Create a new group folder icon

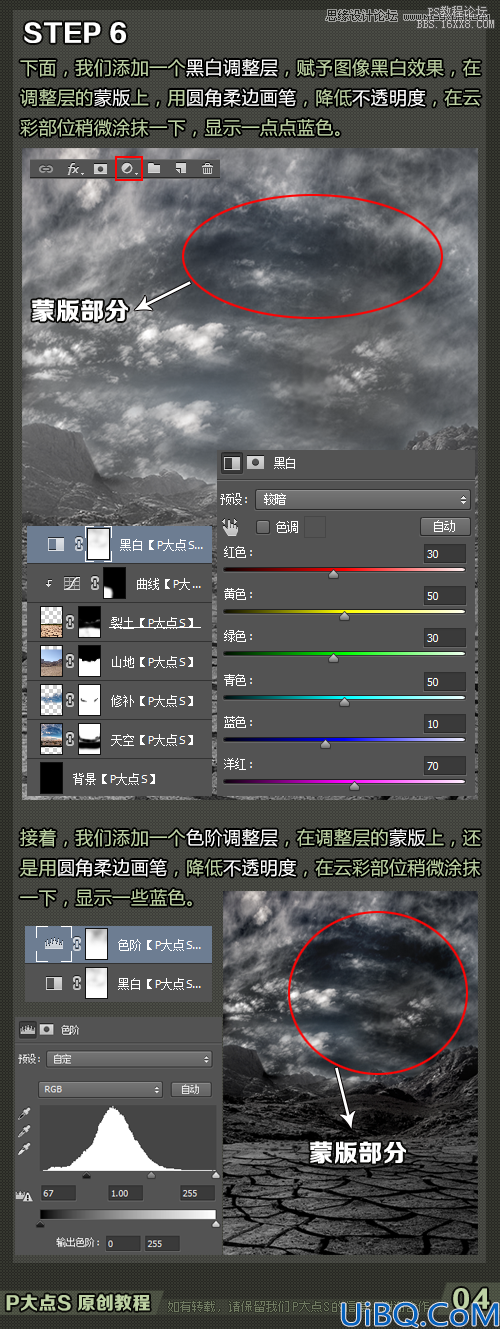point(154,169)
